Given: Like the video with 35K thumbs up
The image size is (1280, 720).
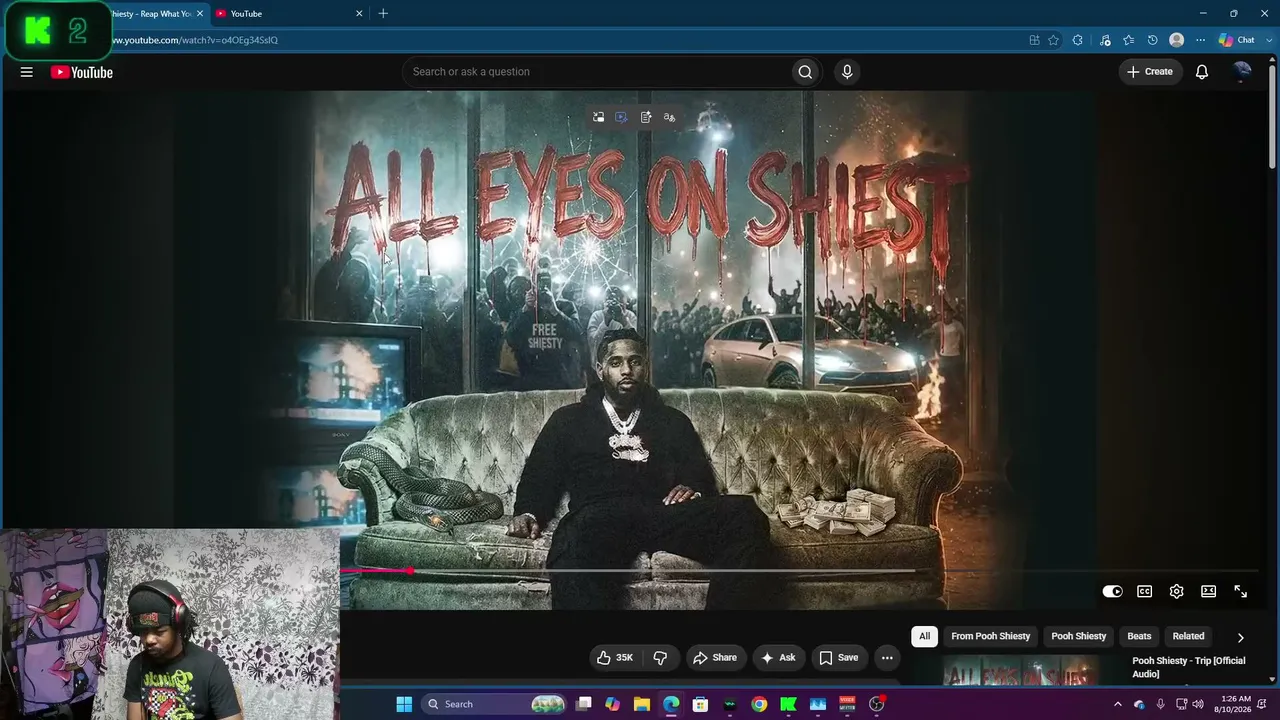Looking at the screenshot, I should (x=615, y=658).
